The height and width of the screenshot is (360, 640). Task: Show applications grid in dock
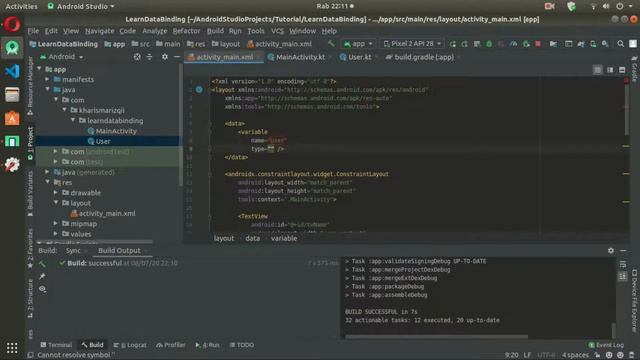(12, 348)
